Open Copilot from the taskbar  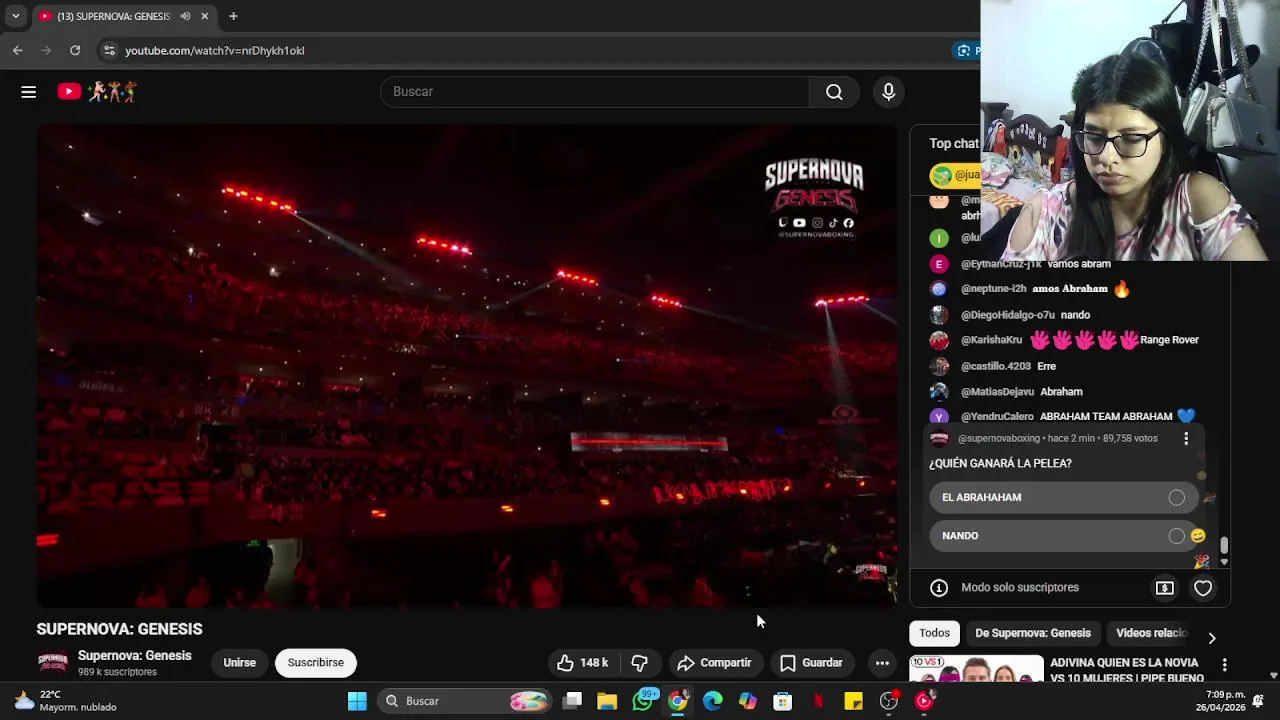pyautogui.click(x=748, y=701)
